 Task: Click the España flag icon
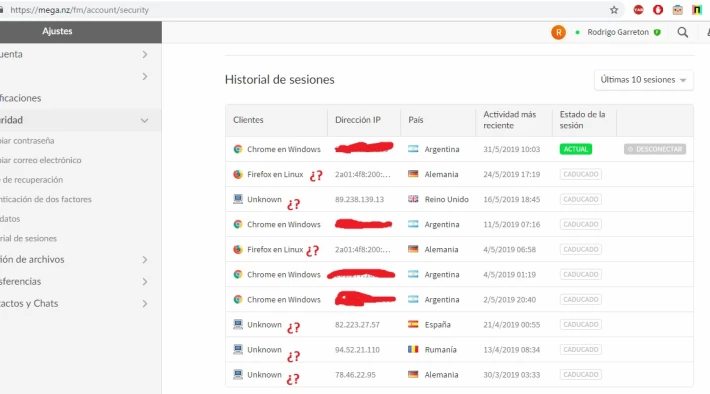(413, 324)
